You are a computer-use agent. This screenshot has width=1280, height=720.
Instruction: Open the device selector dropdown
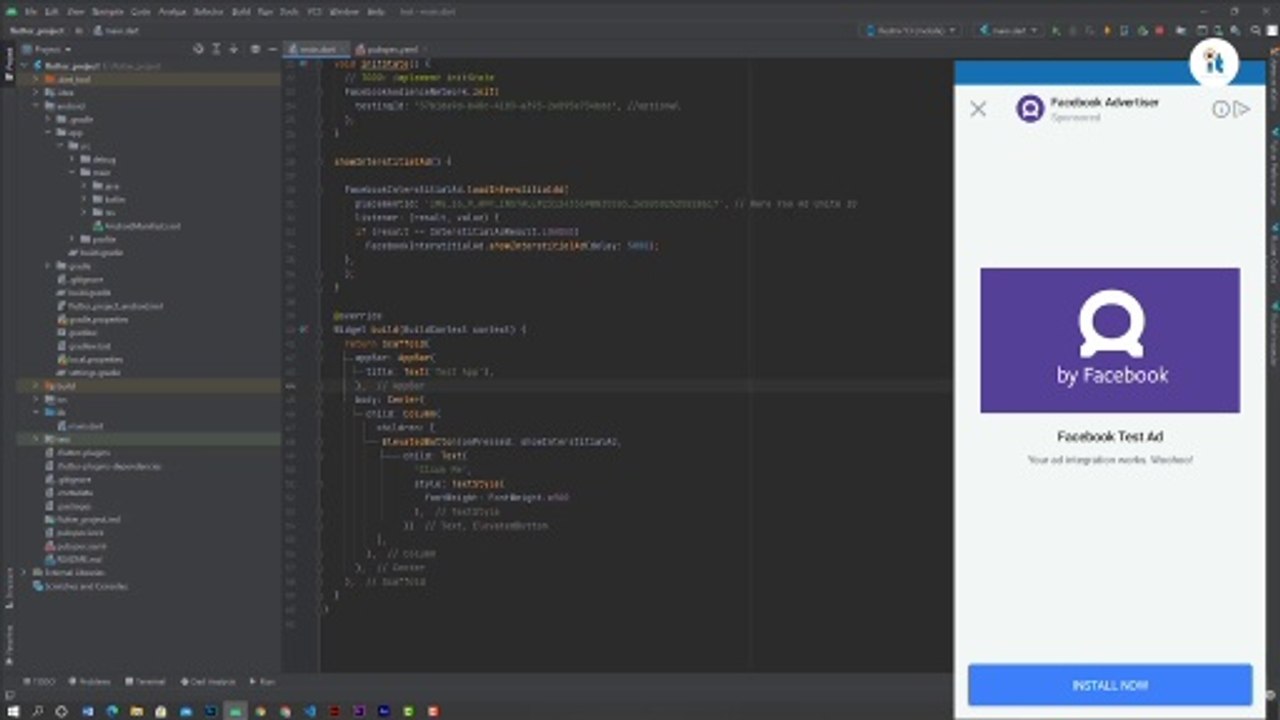pos(911,30)
